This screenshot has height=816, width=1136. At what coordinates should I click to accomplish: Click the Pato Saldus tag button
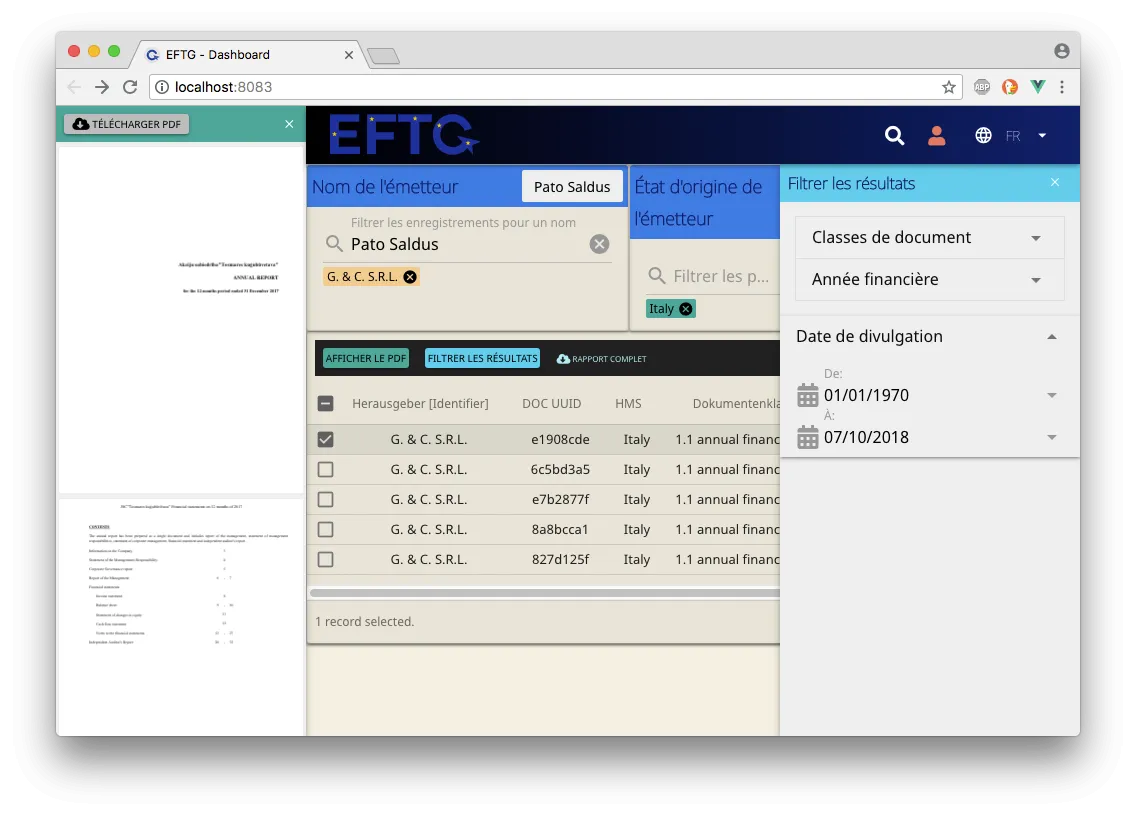[572, 187]
